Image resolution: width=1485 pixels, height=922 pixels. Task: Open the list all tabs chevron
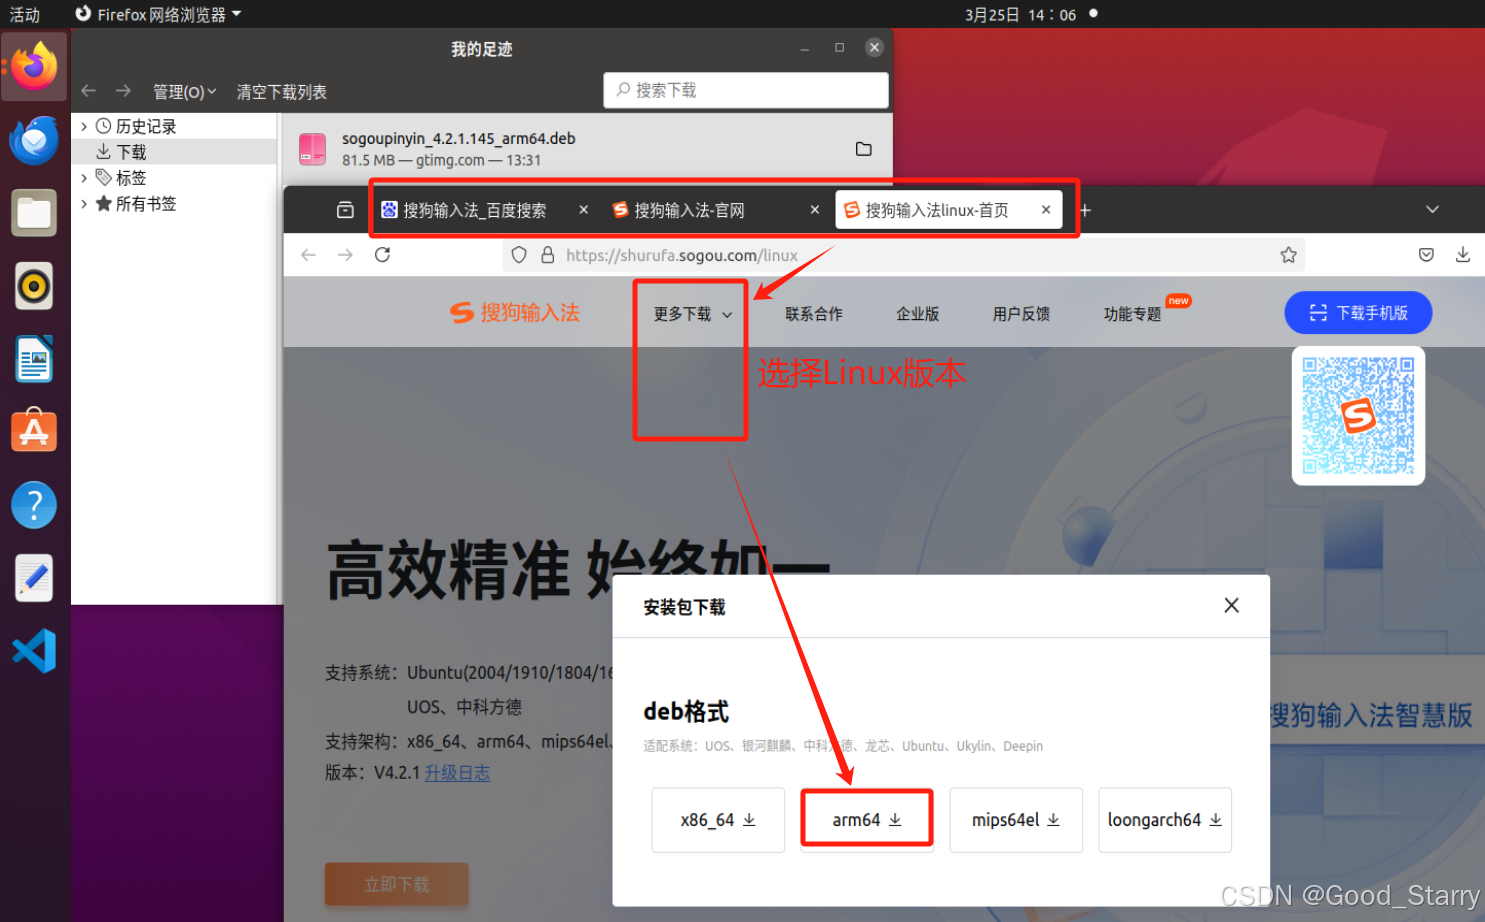tap(1432, 210)
